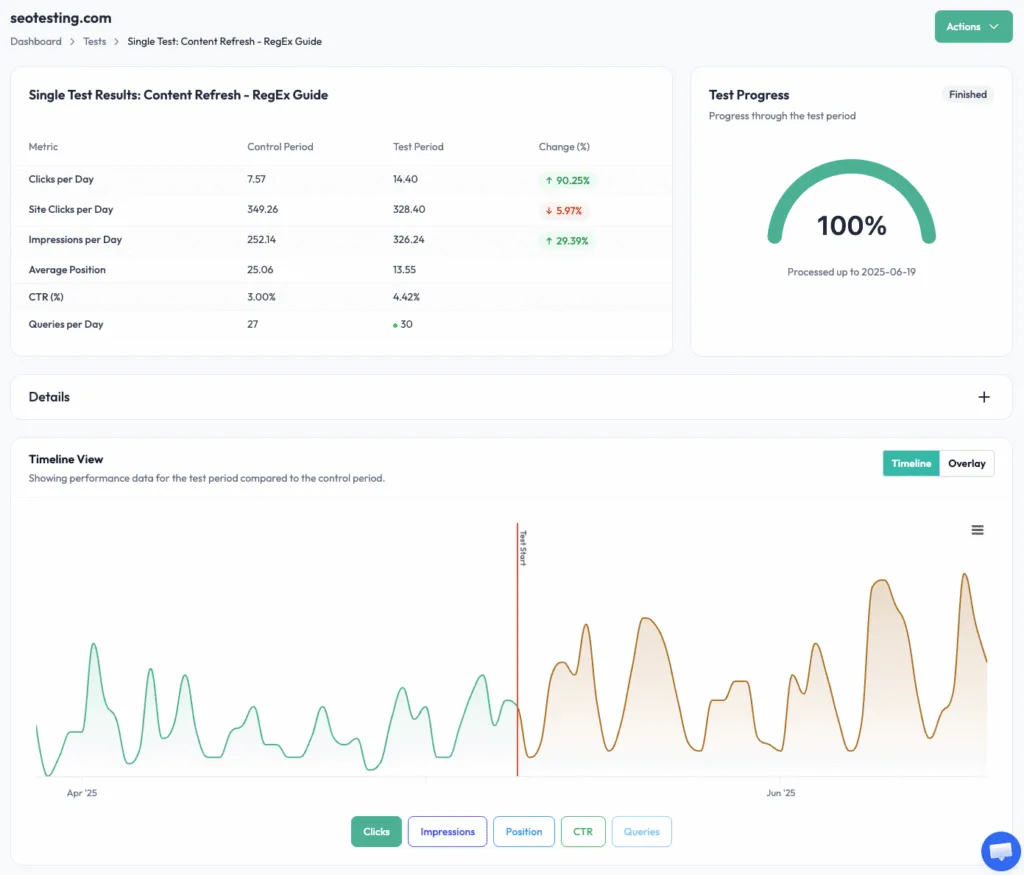Viewport: 1024px width, 875px height.
Task: Open Dashboard from the breadcrumb
Action: pos(36,42)
